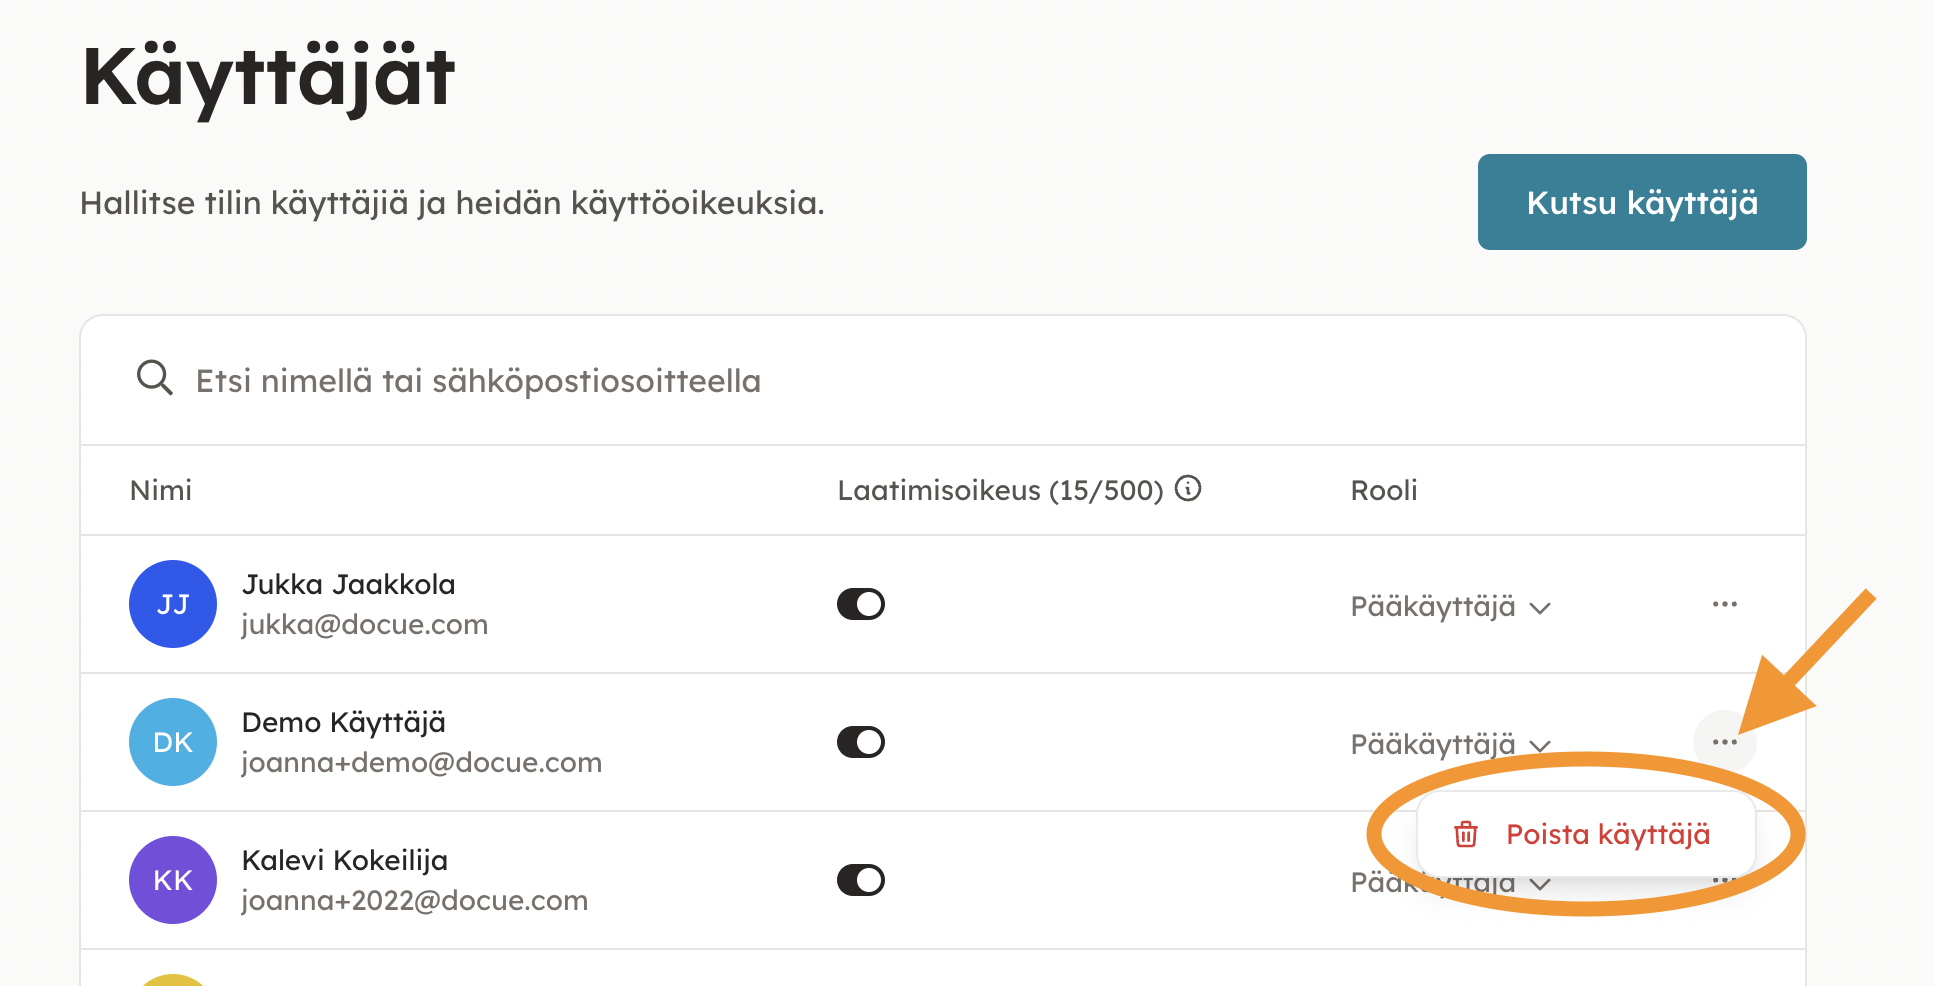Open the role dropdown chevron for Kalevi Kokeilija

1540,885
